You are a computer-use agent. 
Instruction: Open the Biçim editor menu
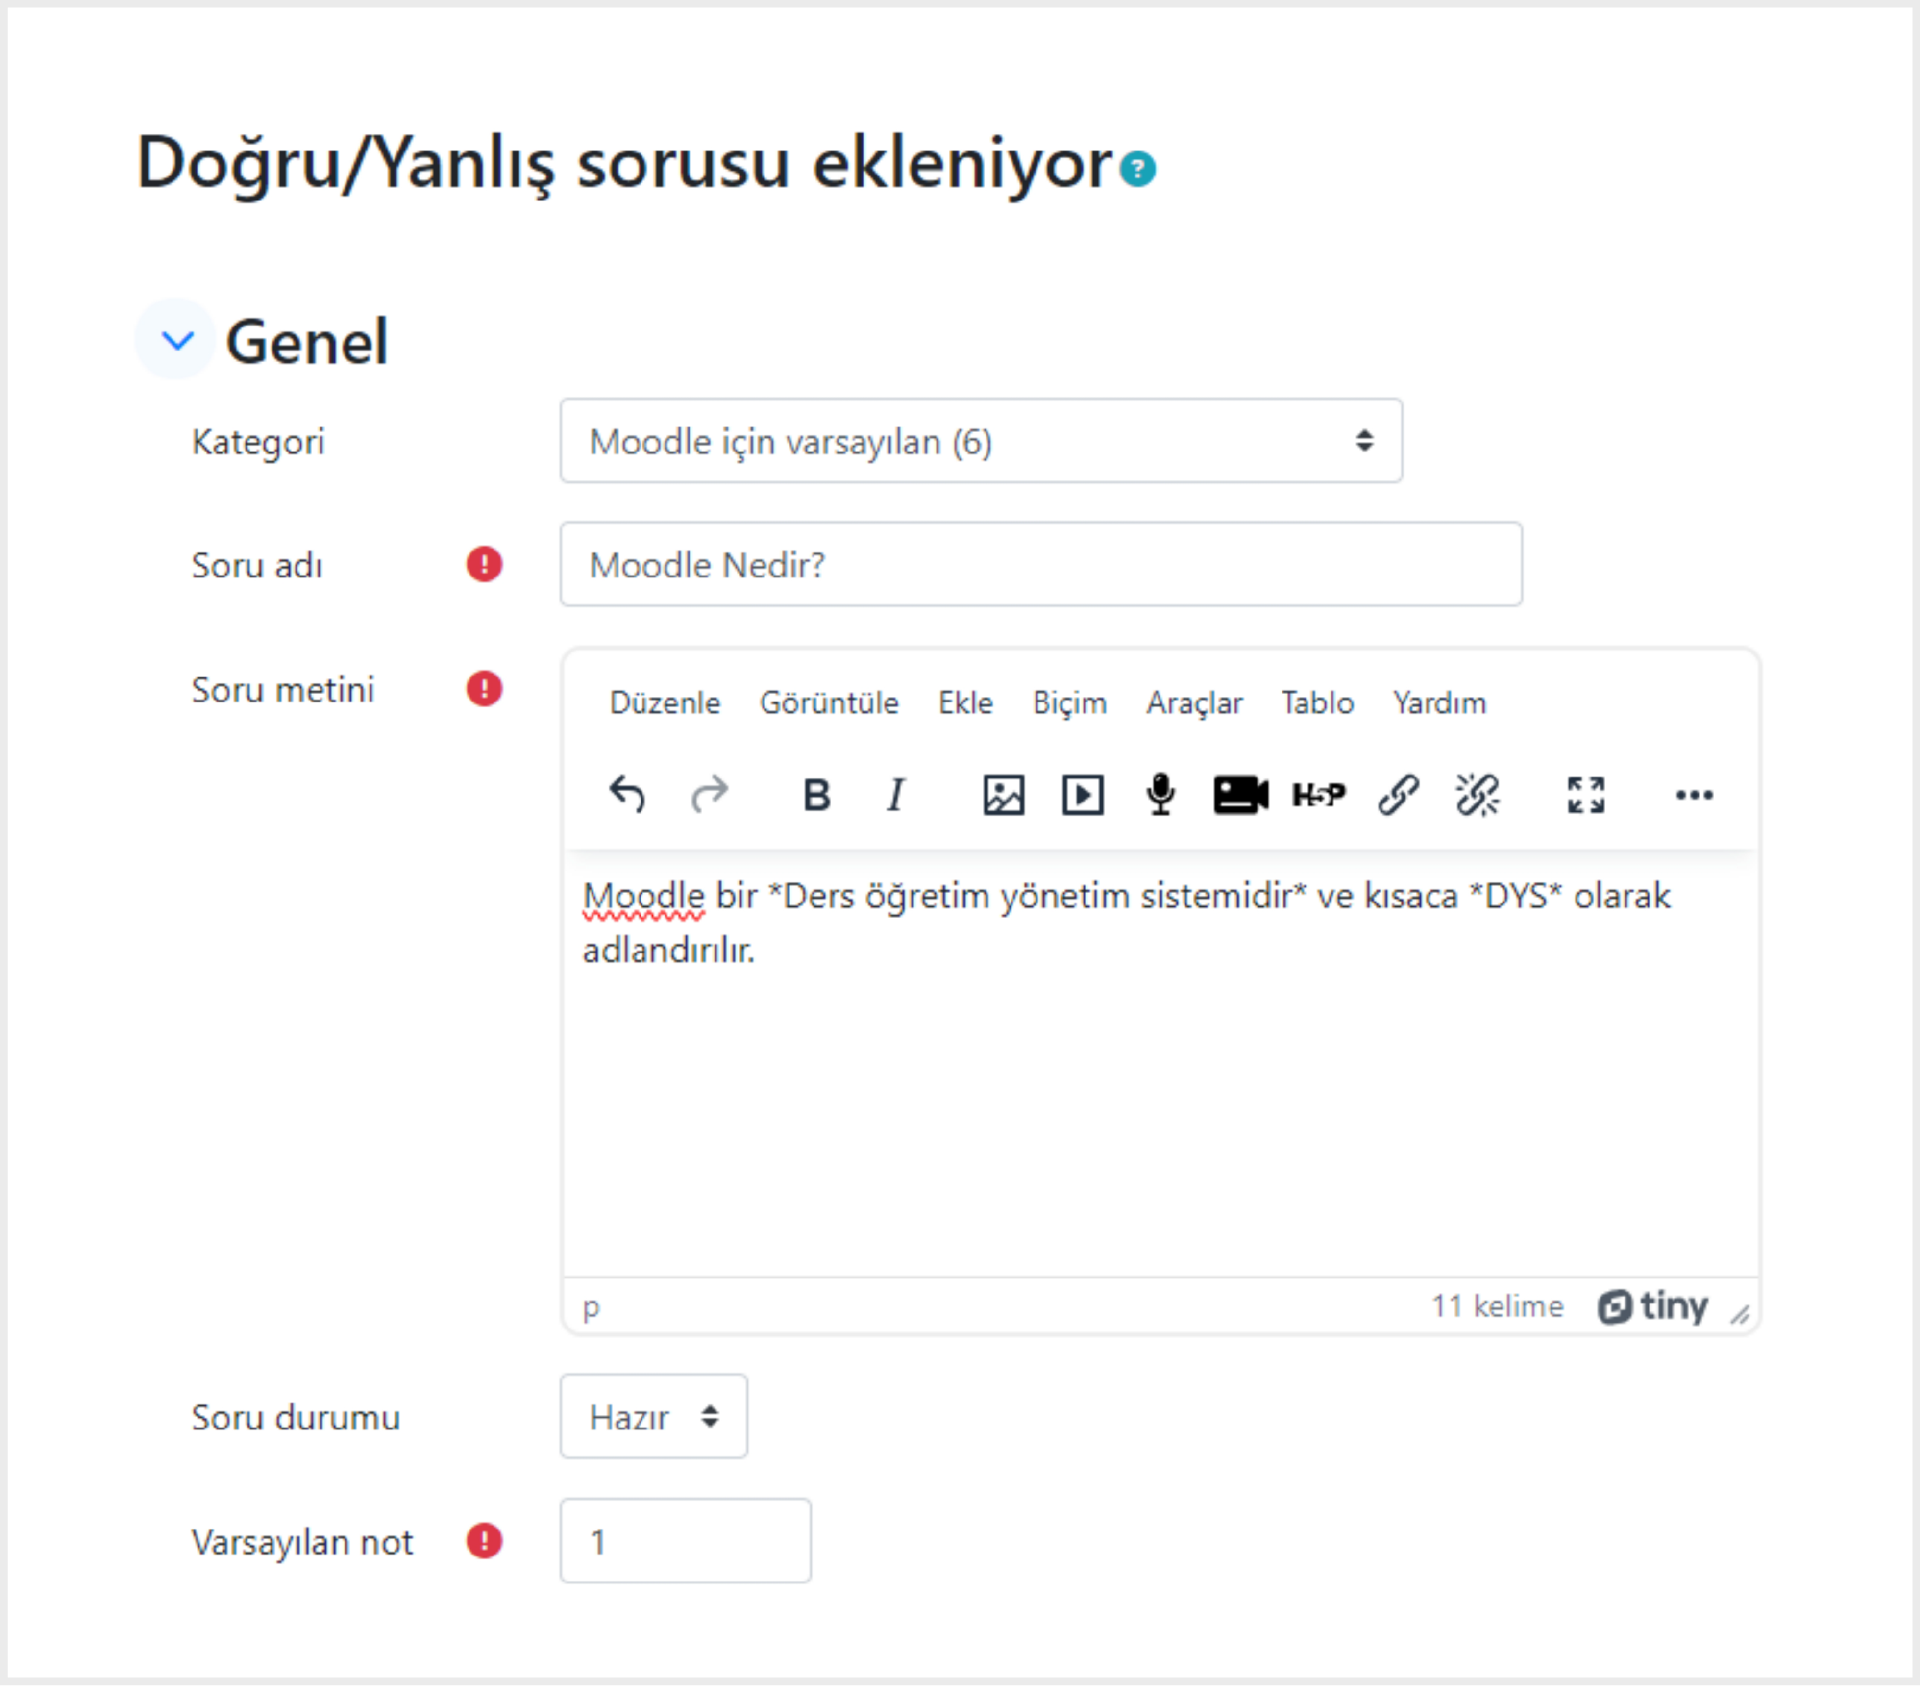[x=1070, y=703]
